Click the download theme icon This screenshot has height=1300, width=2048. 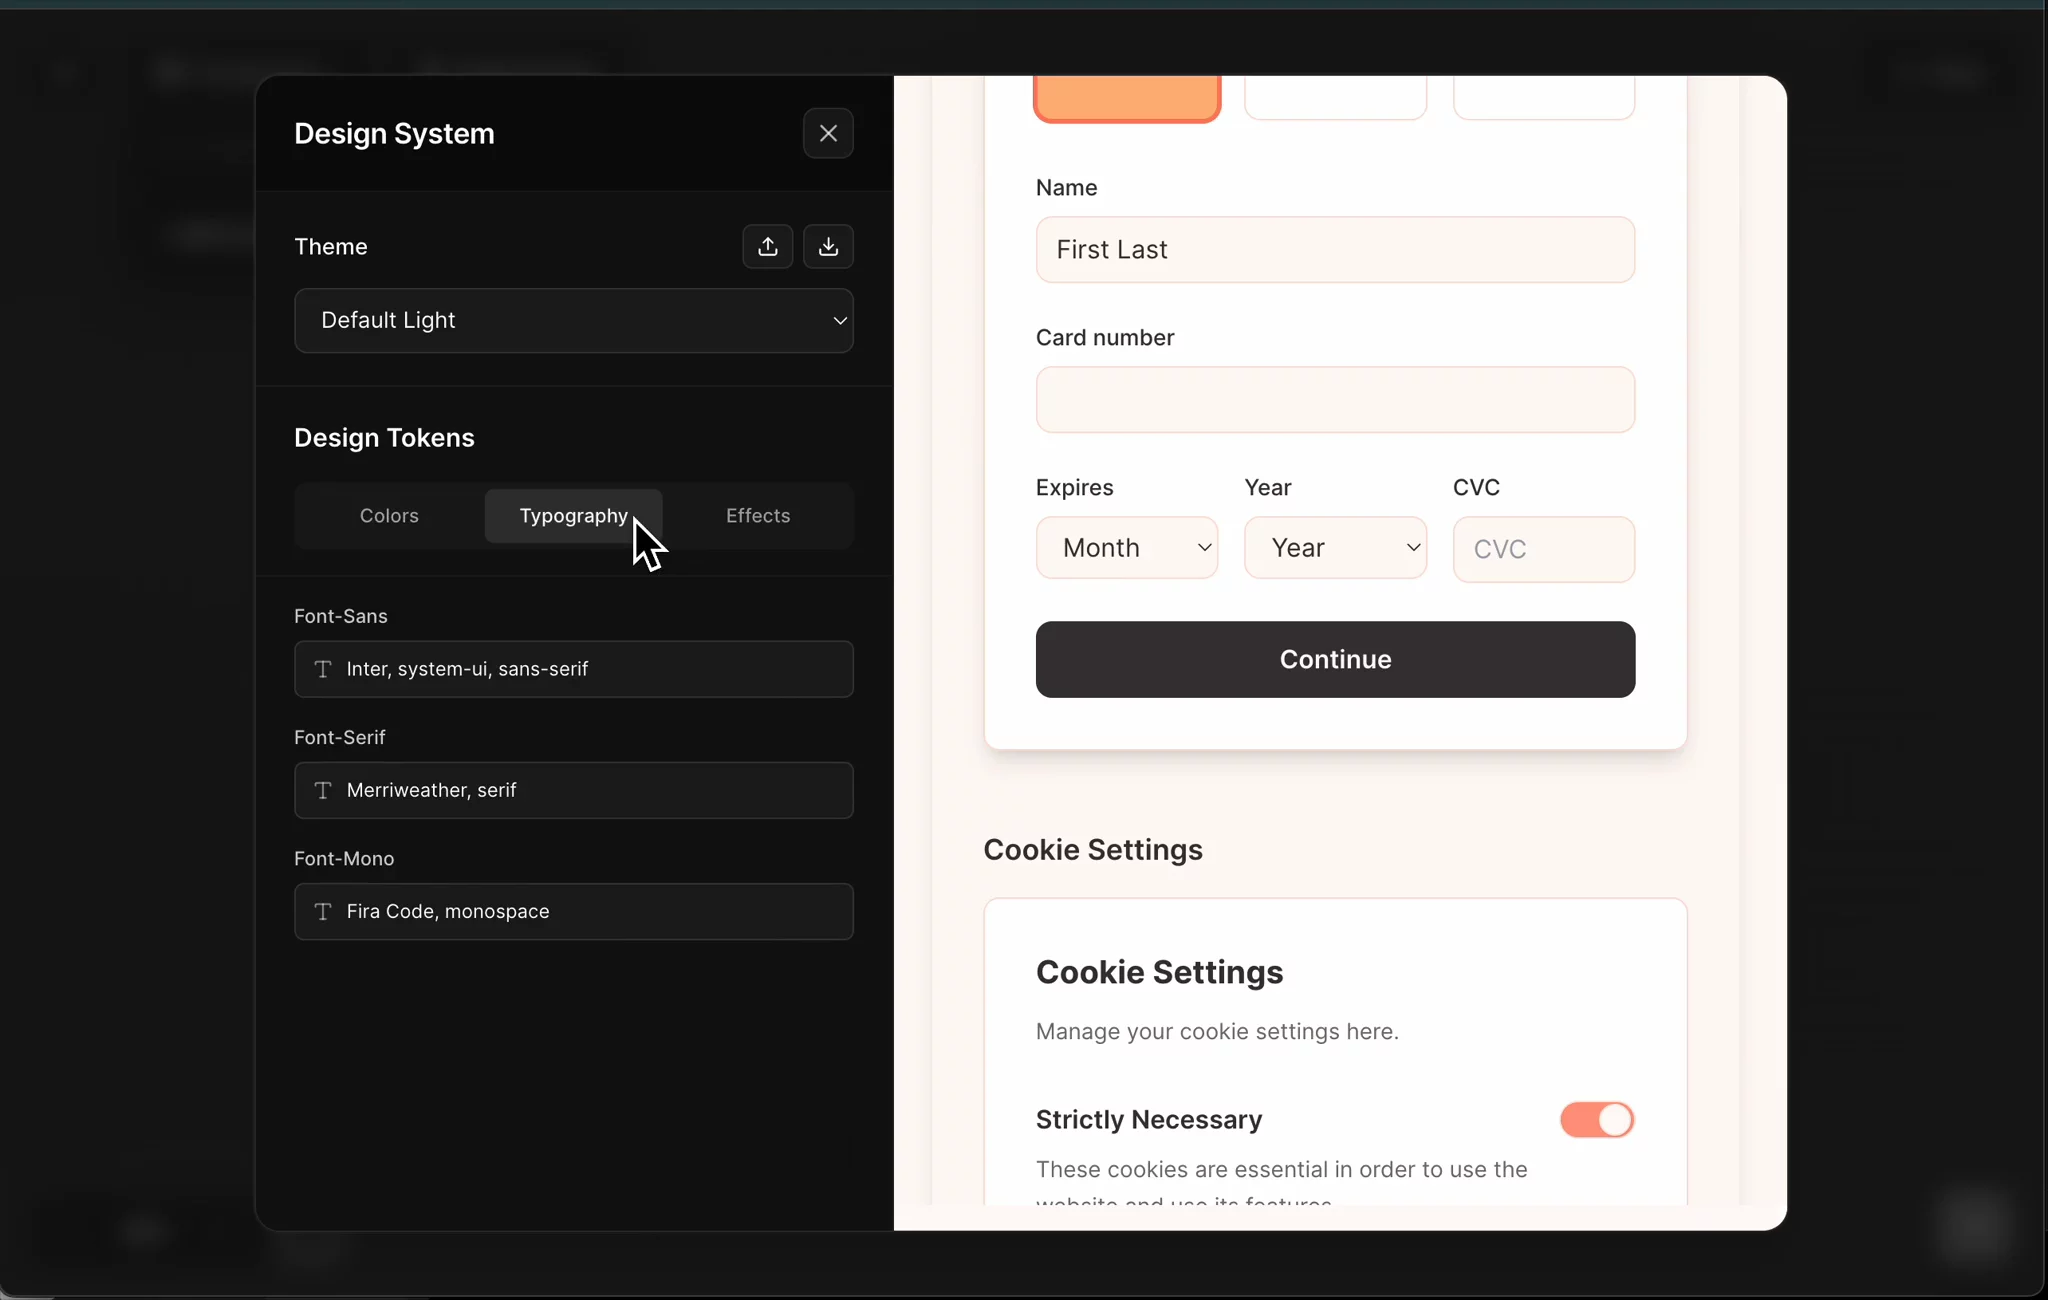coord(828,247)
